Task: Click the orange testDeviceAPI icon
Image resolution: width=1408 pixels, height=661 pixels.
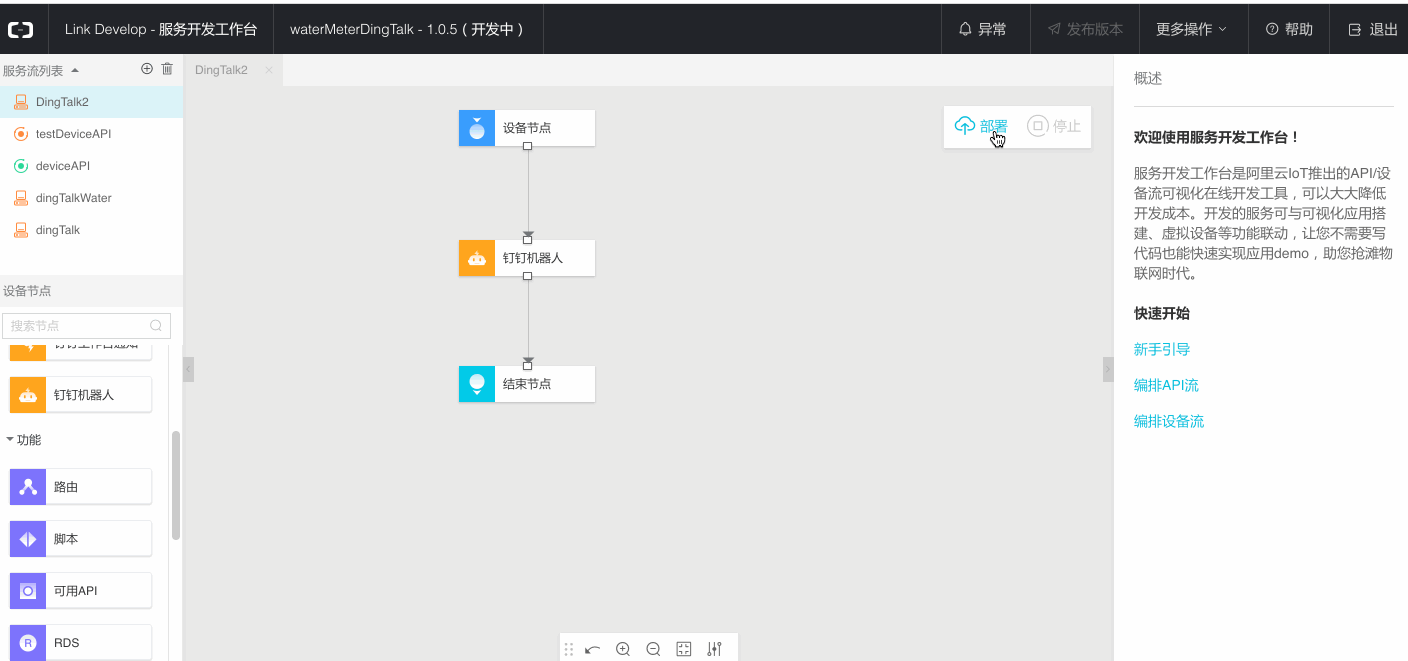Action: (20, 134)
